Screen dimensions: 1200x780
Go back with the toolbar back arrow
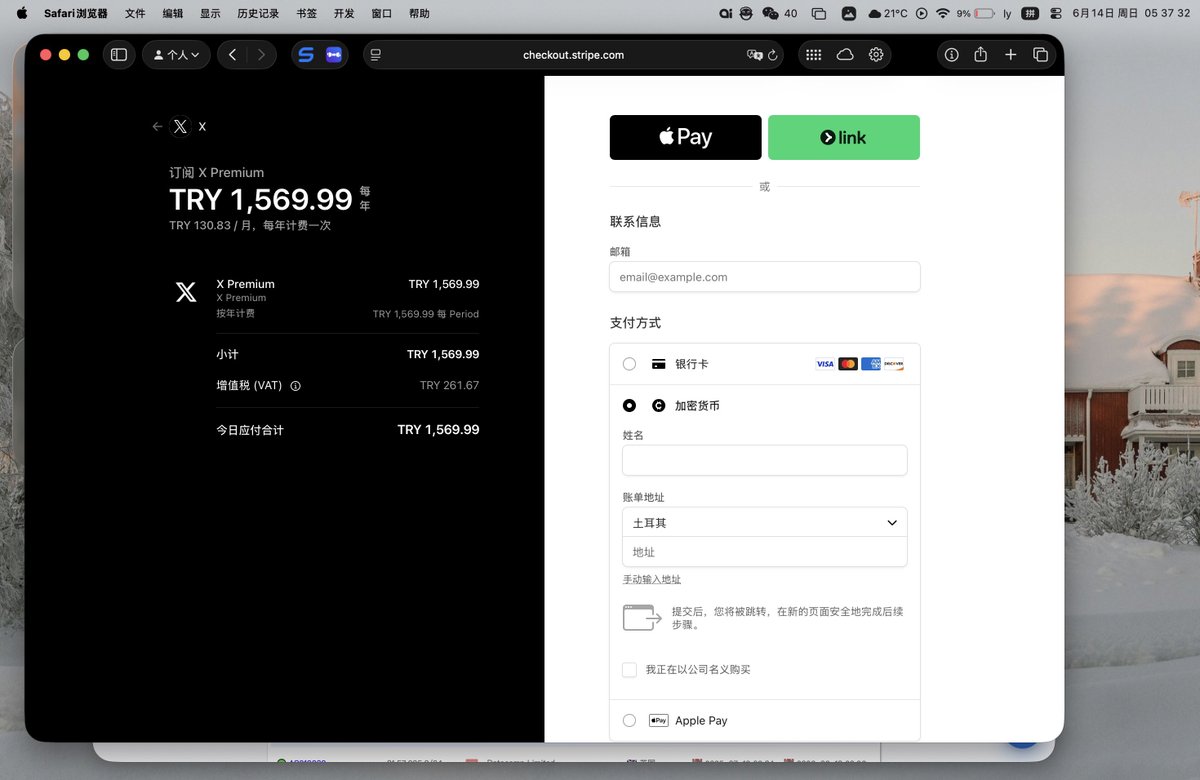232,55
